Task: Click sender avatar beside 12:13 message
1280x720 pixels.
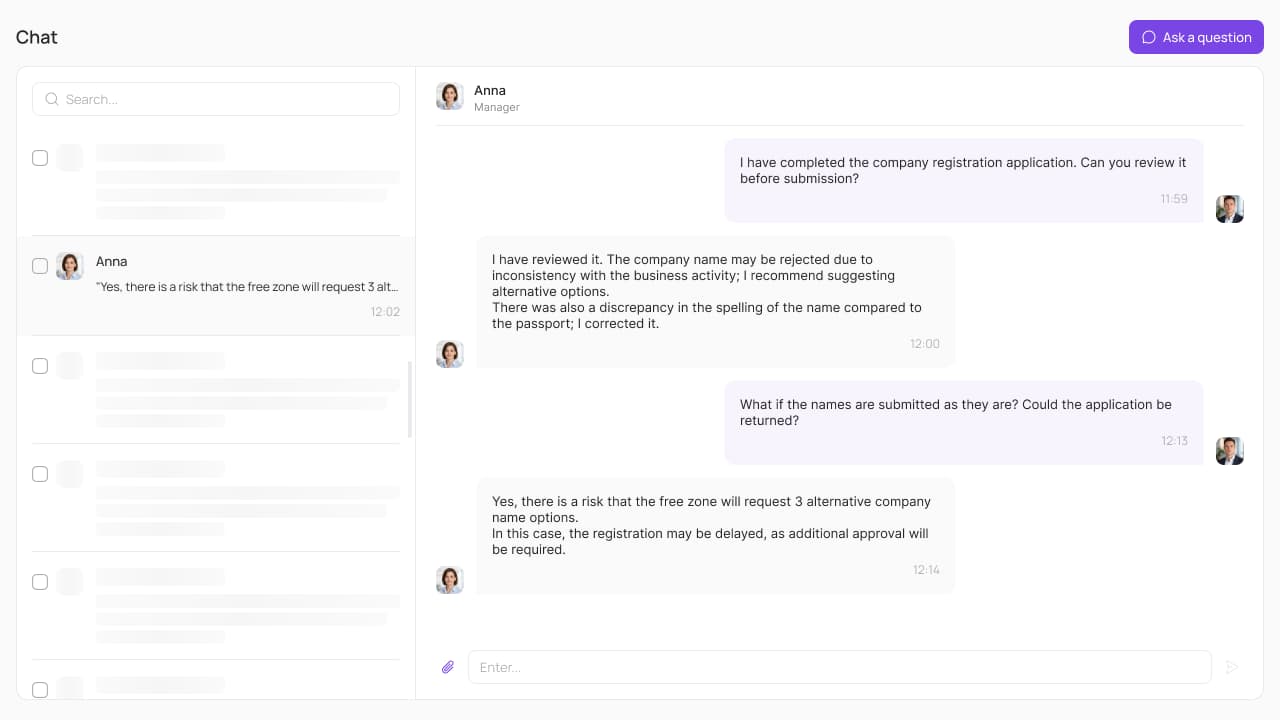Action: [x=1230, y=451]
